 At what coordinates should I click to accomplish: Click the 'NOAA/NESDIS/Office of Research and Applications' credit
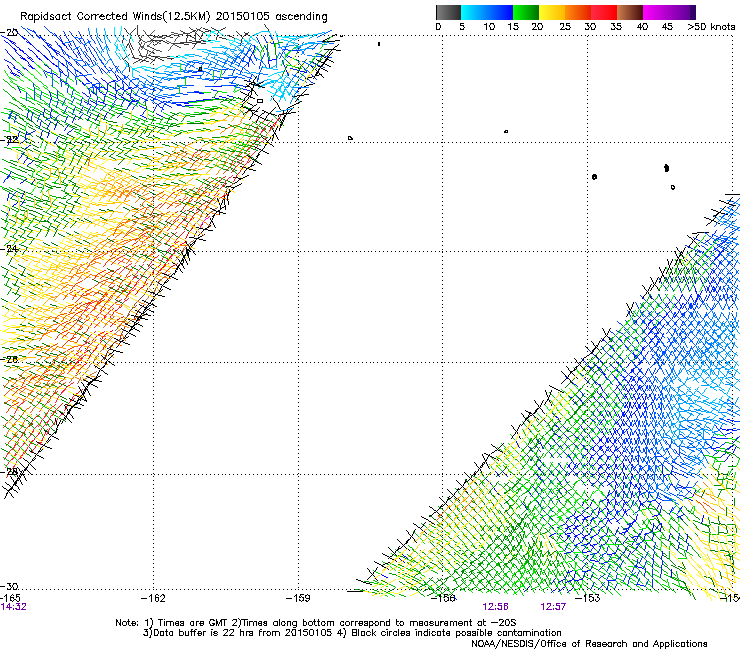[589, 644]
